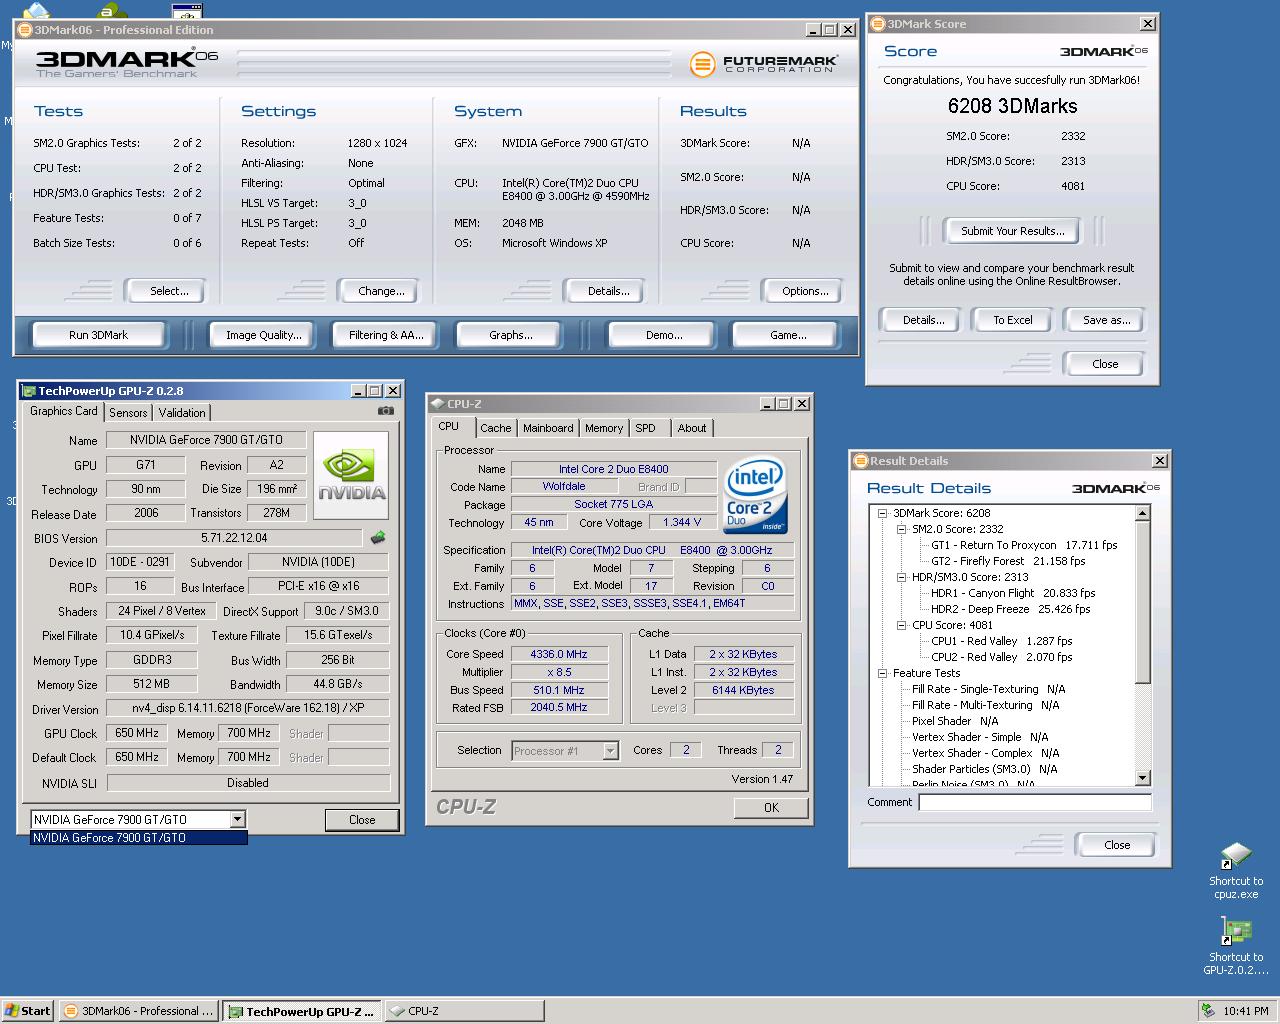Open the Shortcut to GPU-Z desktop icon

tap(1236, 946)
